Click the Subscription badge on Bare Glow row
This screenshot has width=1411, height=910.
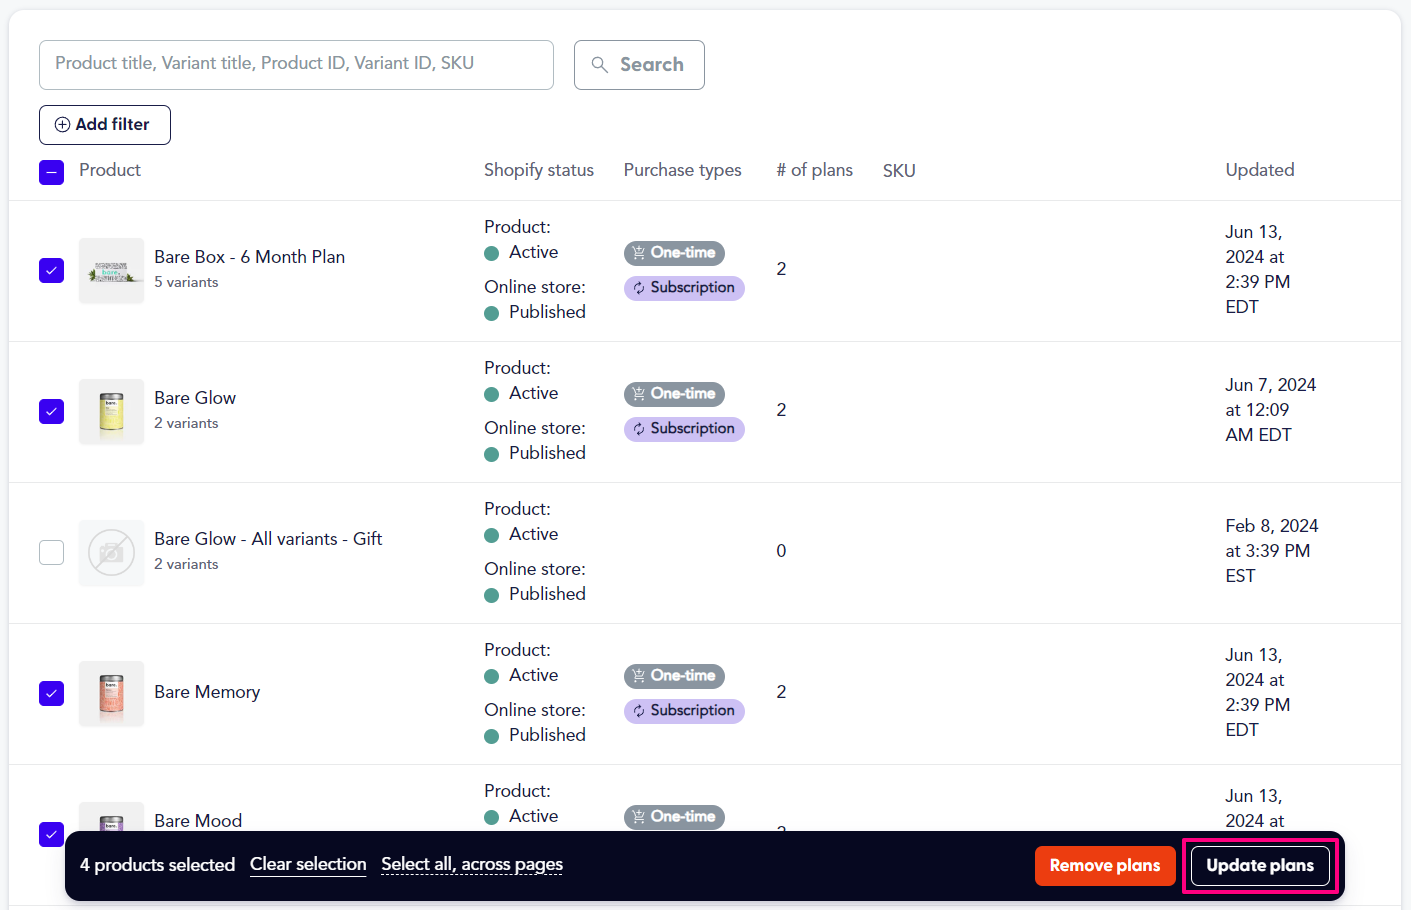[x=684, y=429]
